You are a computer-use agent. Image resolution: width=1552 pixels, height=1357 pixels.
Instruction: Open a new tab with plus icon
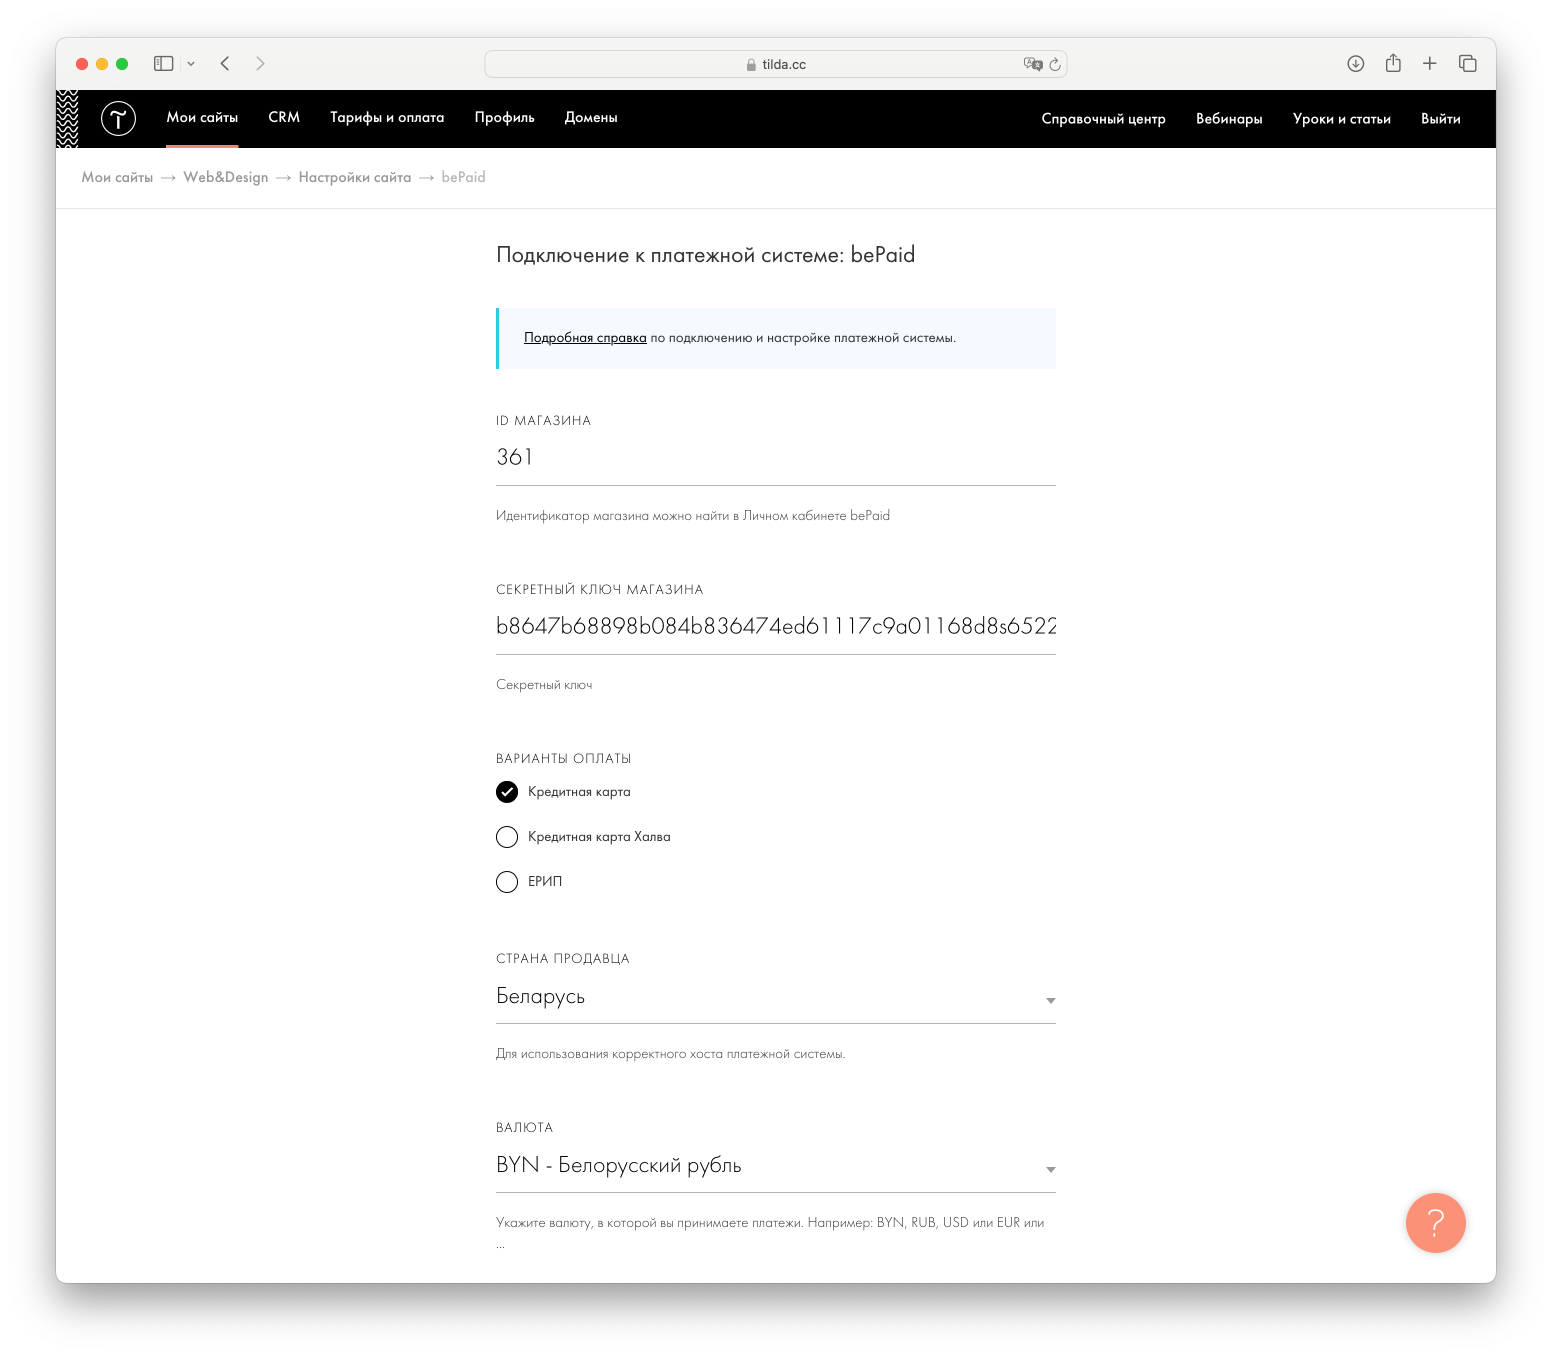[1430, 63]
